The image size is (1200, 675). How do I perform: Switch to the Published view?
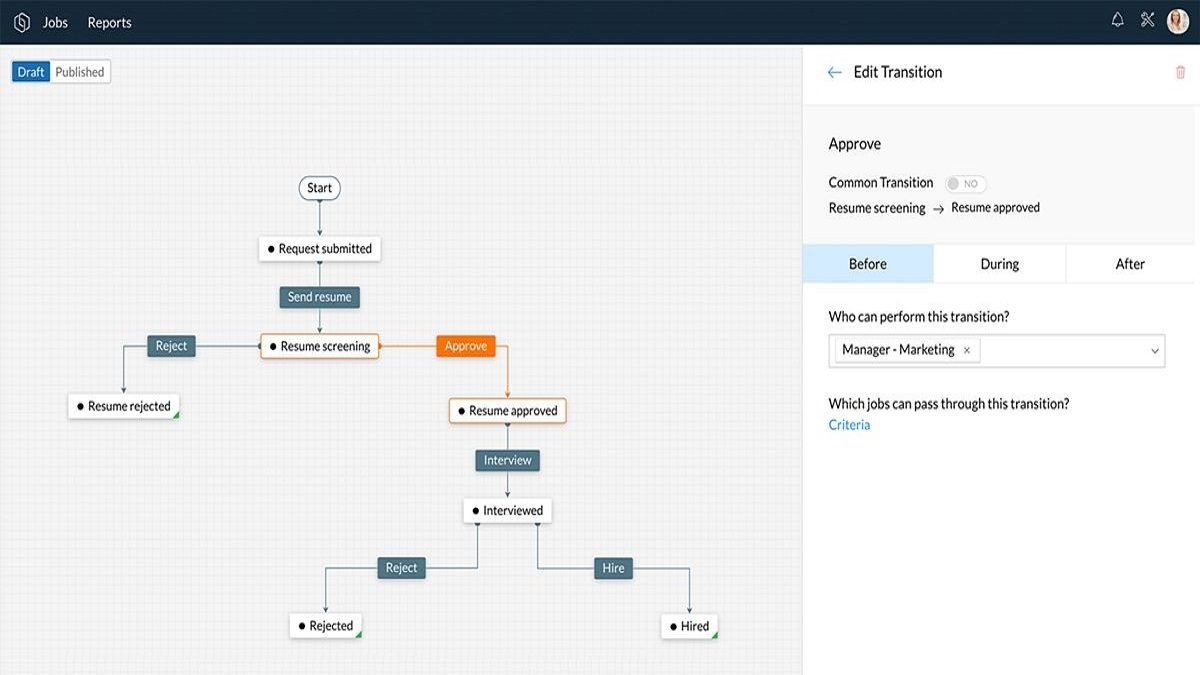point(80,71)
